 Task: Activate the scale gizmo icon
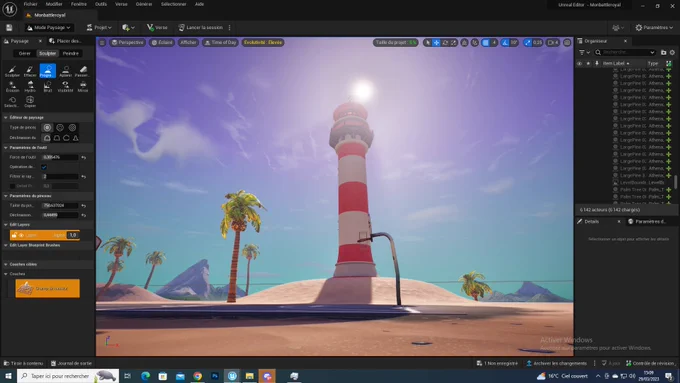click(454, 43)
